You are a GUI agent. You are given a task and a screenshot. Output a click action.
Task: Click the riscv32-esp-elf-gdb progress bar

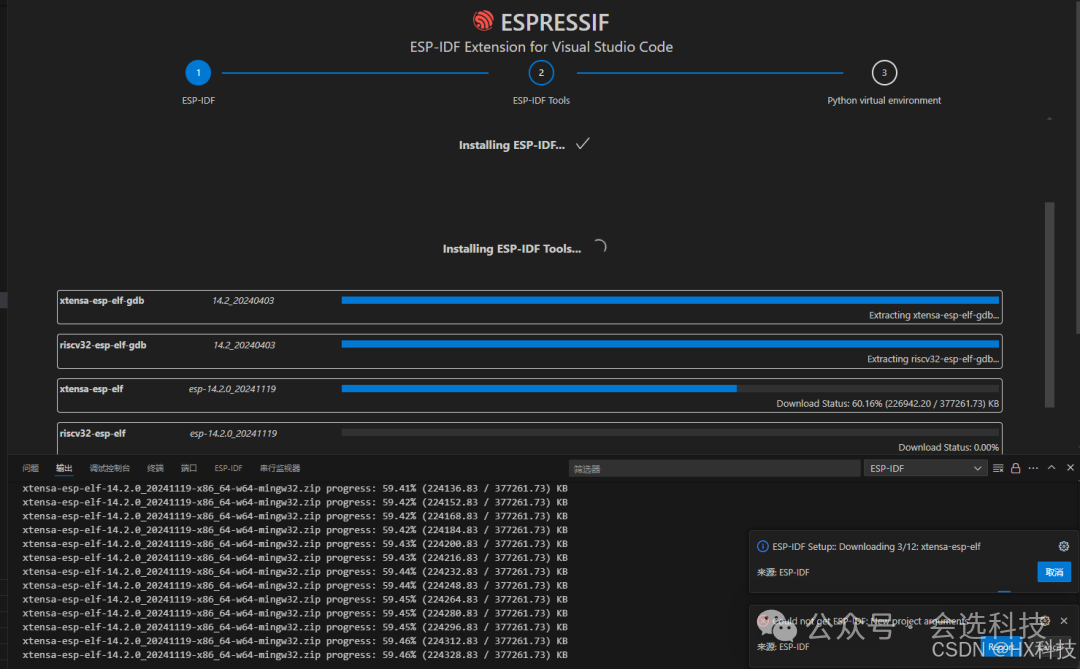tap(670, 344)
